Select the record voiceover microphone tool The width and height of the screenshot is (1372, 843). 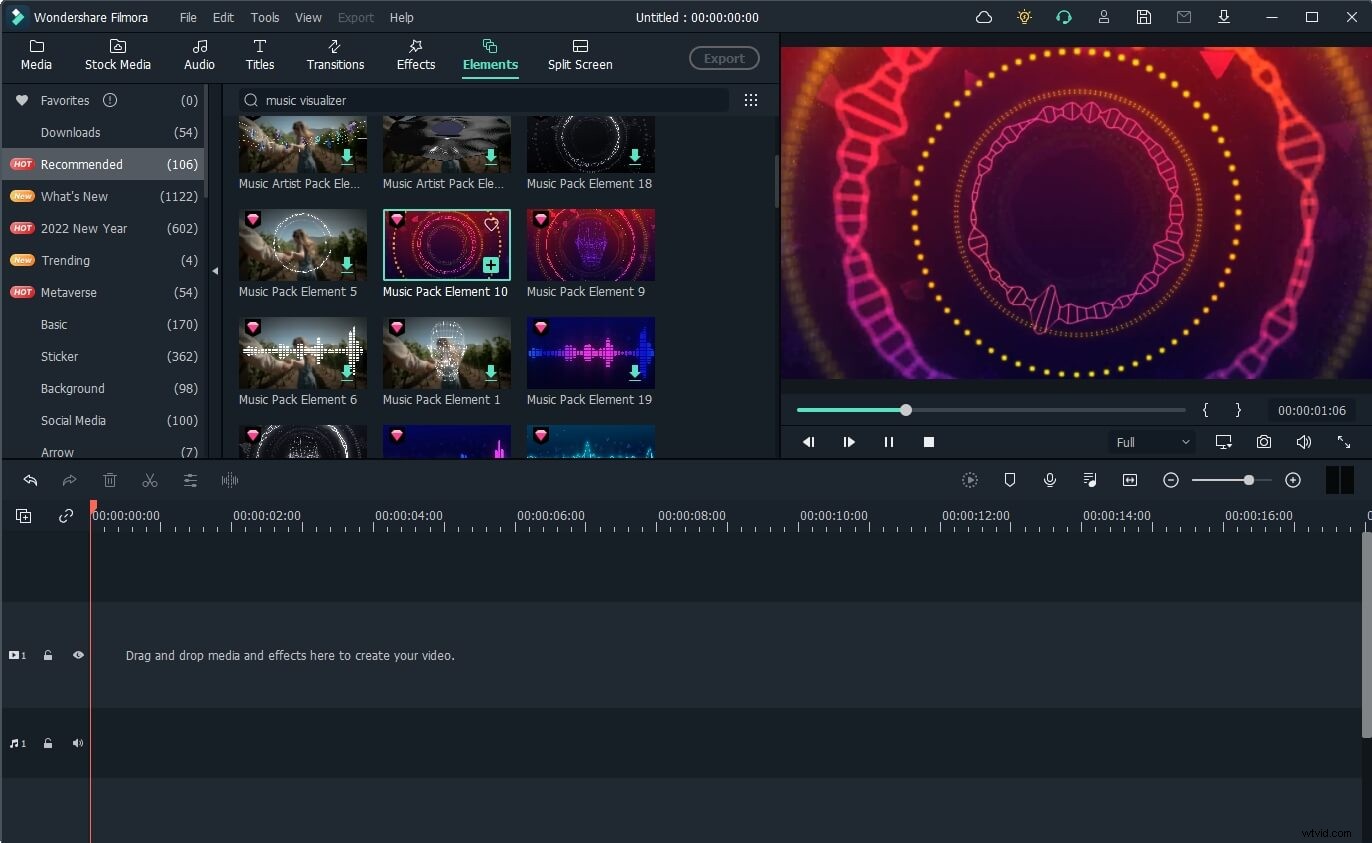[x=1050, y=480]
